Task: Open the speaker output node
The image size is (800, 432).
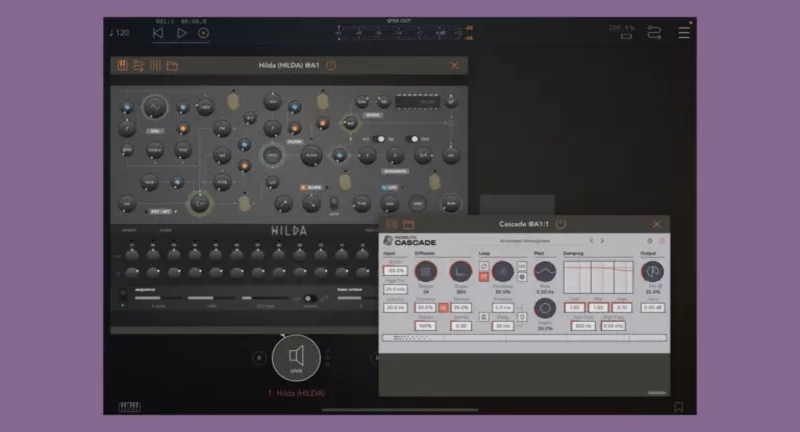Action: [x=296, y=358]
